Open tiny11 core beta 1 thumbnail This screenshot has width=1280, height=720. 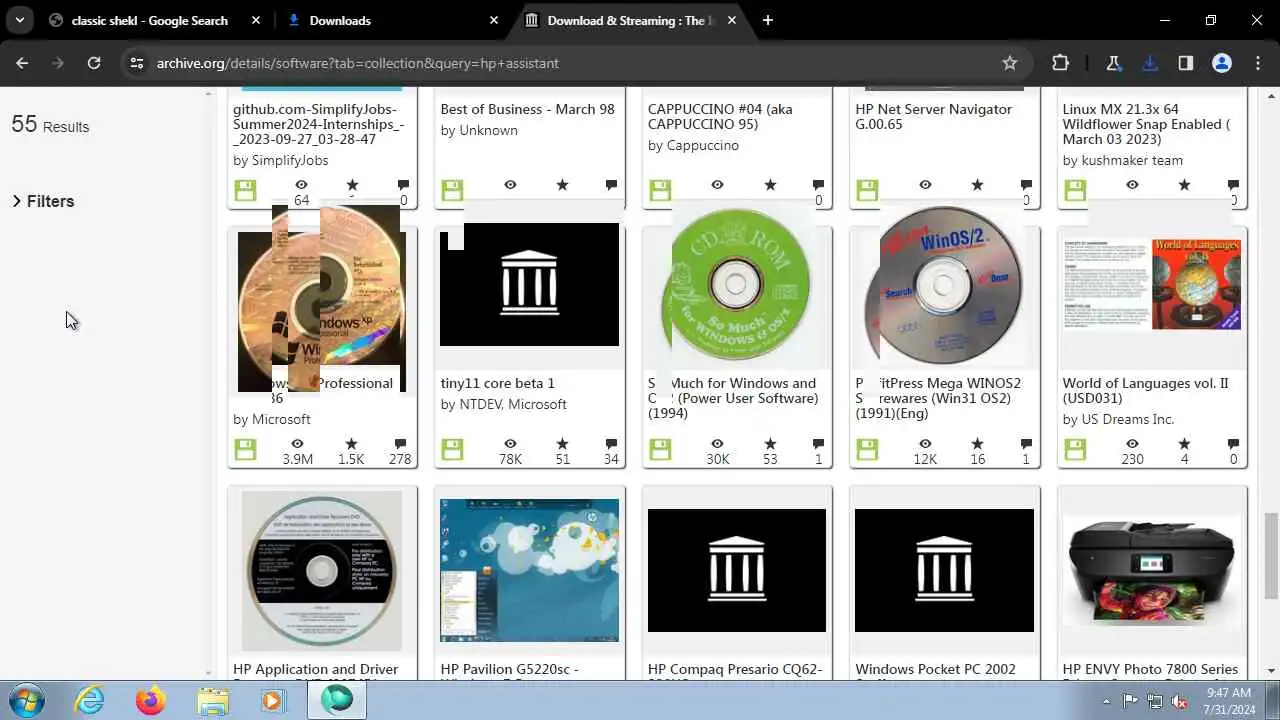(x=529, y=284)
